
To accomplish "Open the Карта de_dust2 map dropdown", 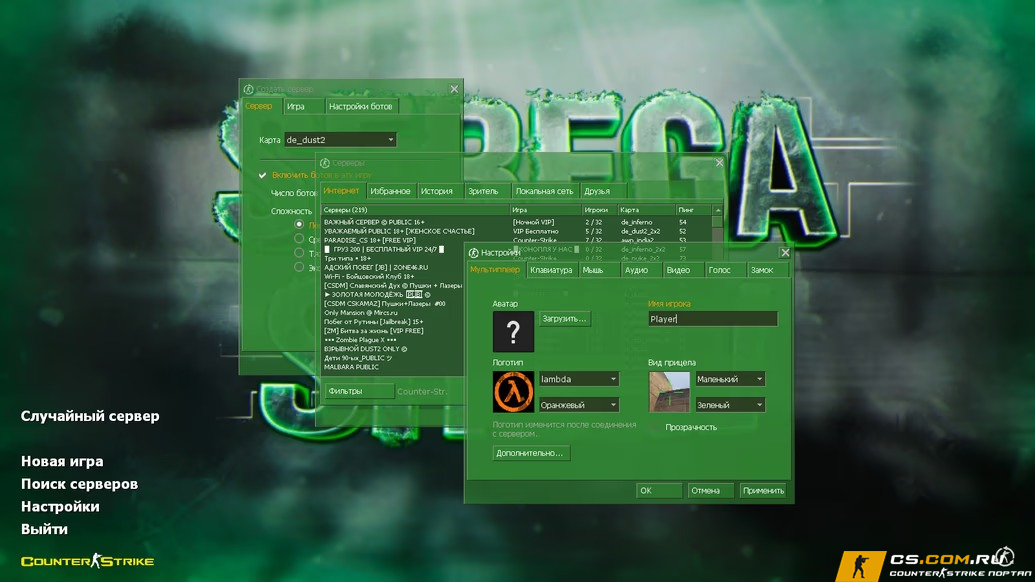I will point(340,140).
